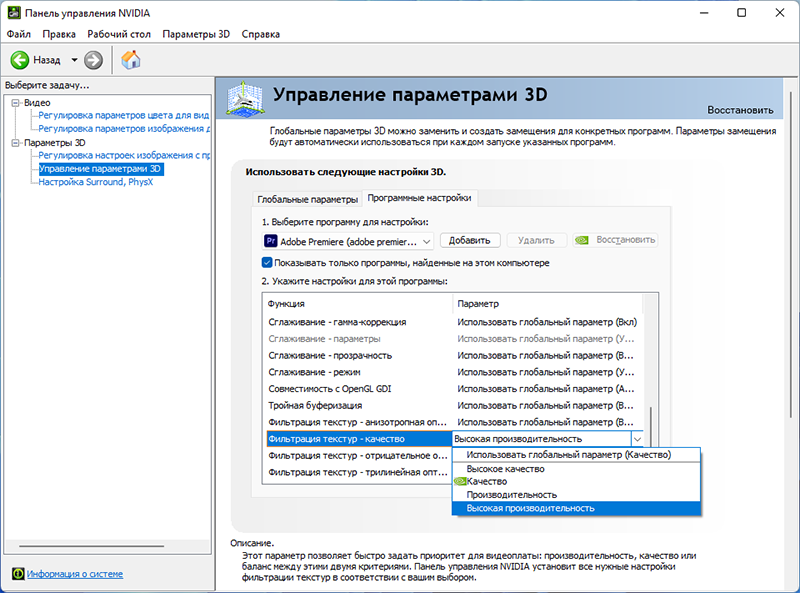Select Сглаживание - гамма-коррекция row
Screen dimensions: 800x593
pyautogui.click(x=453, y=322)
